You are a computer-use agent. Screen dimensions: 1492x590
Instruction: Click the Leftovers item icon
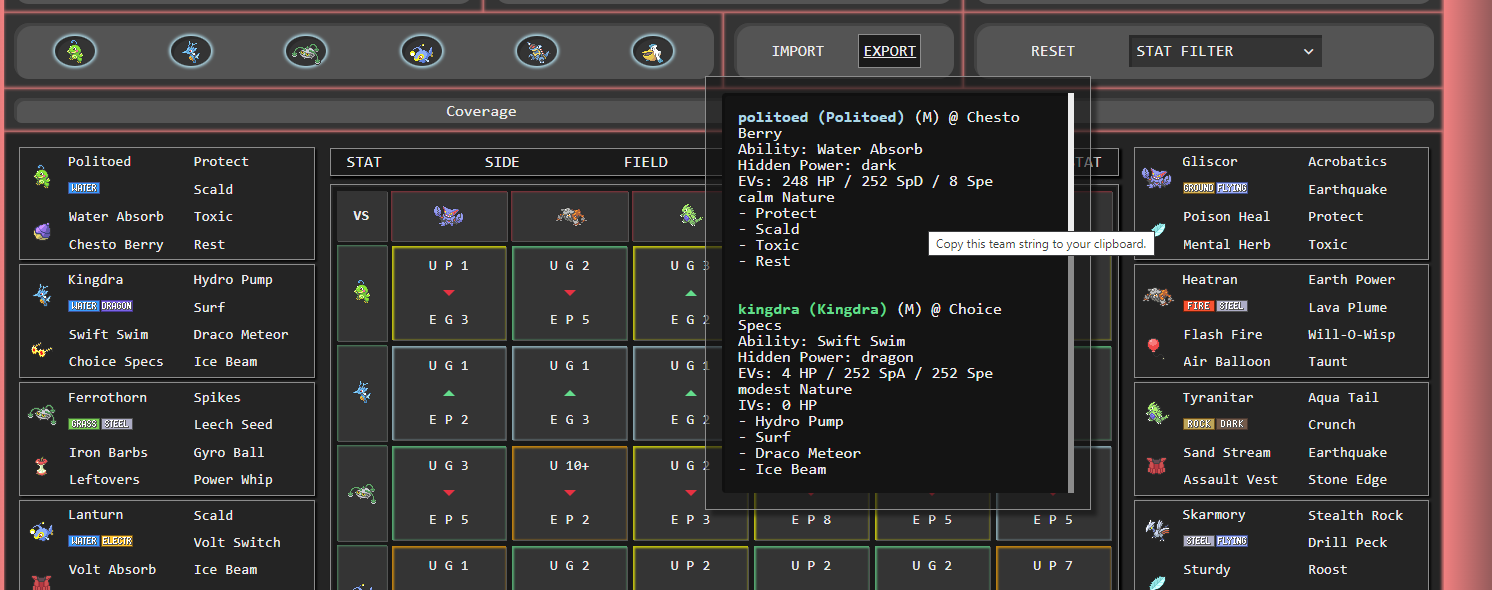[41, 466]
